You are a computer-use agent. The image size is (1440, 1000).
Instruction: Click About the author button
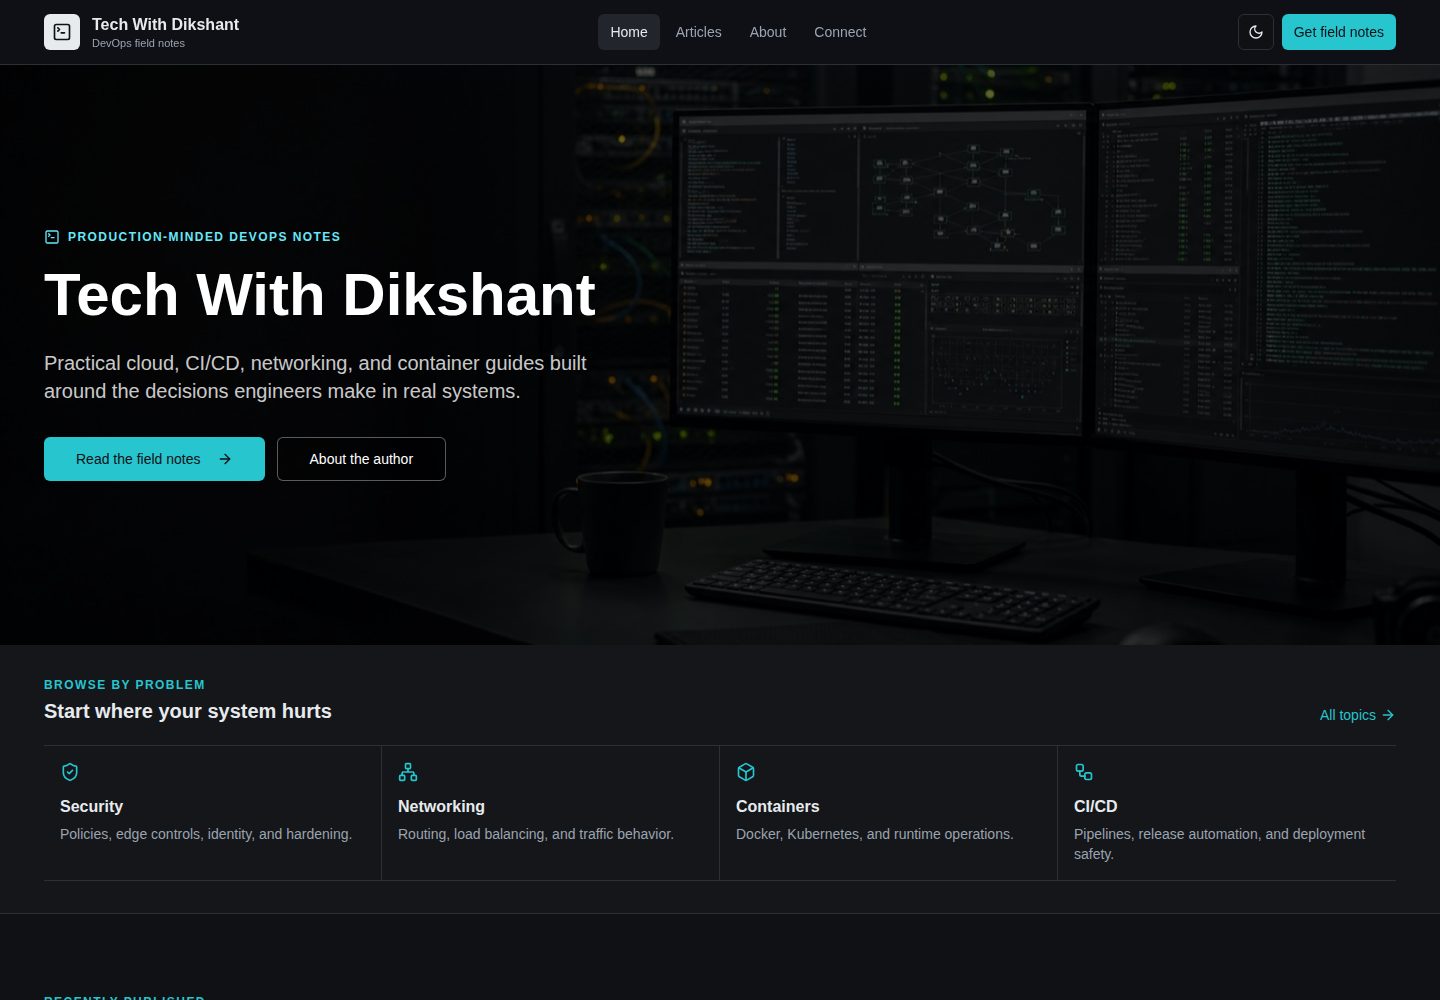tap(361, 459)
